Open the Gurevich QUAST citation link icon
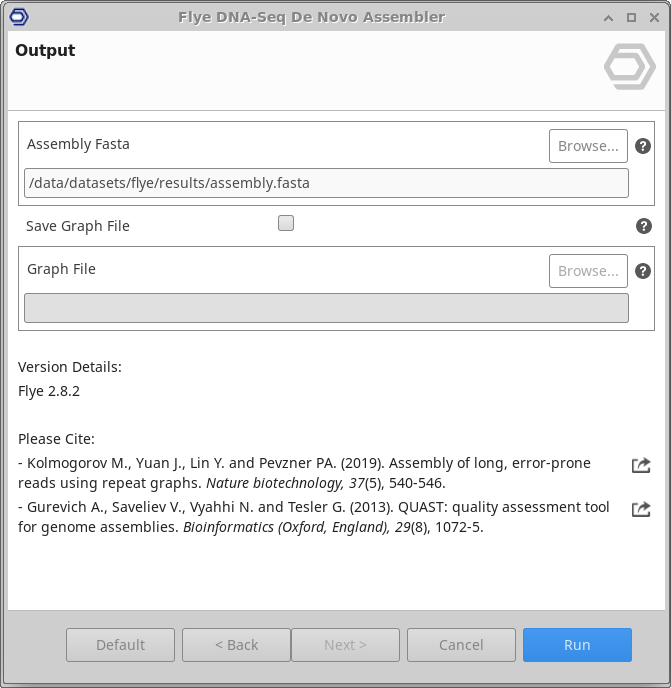671x688 pixels. point(641,509)
